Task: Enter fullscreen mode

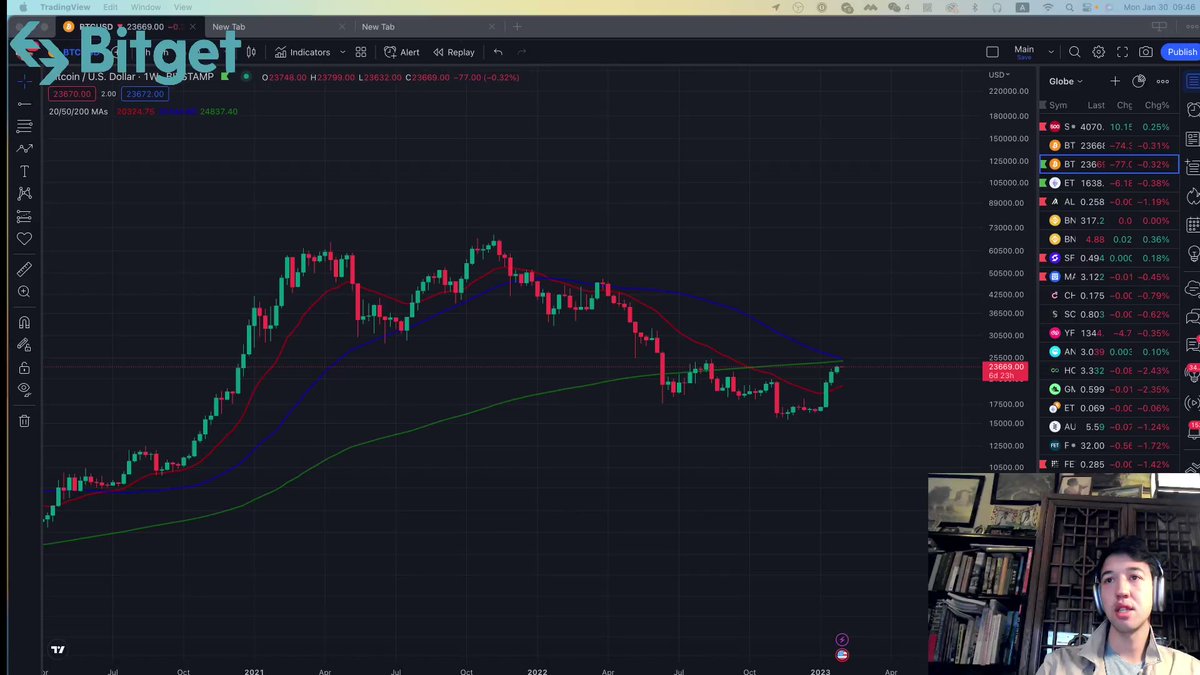Action: click(x=1122, y=52)
